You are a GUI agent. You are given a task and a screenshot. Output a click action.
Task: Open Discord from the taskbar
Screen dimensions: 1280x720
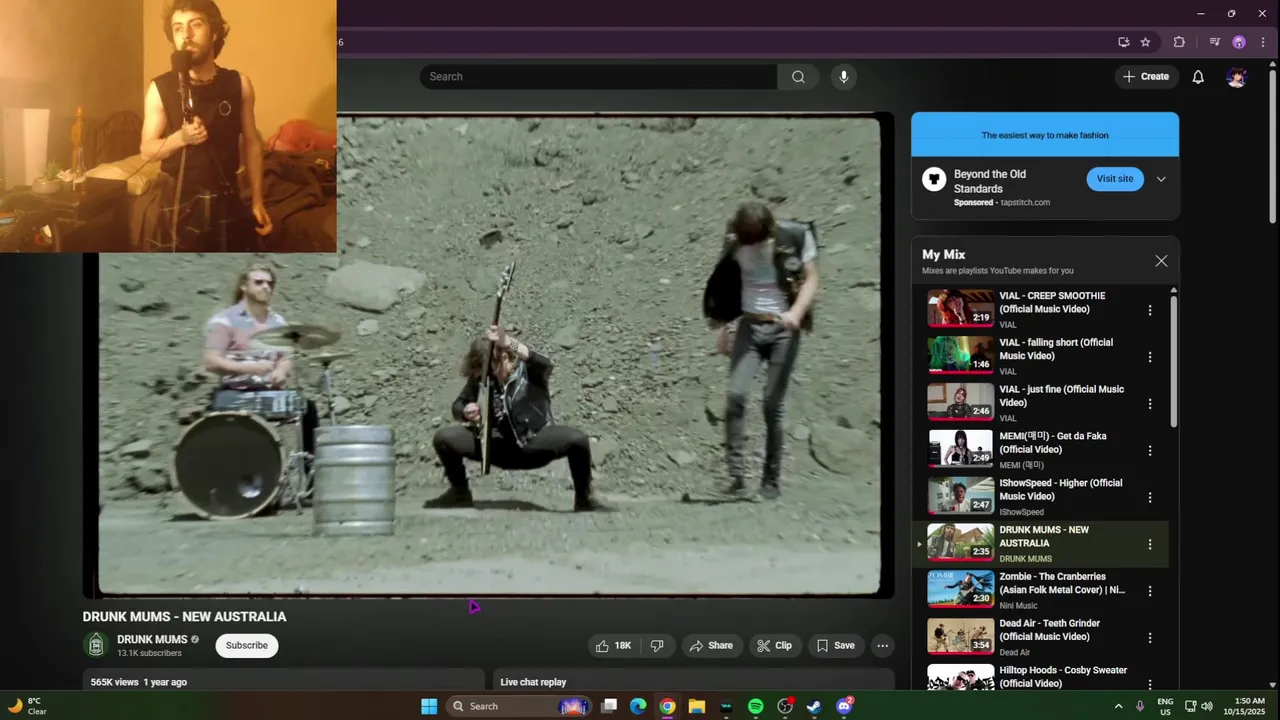[844, 706]
